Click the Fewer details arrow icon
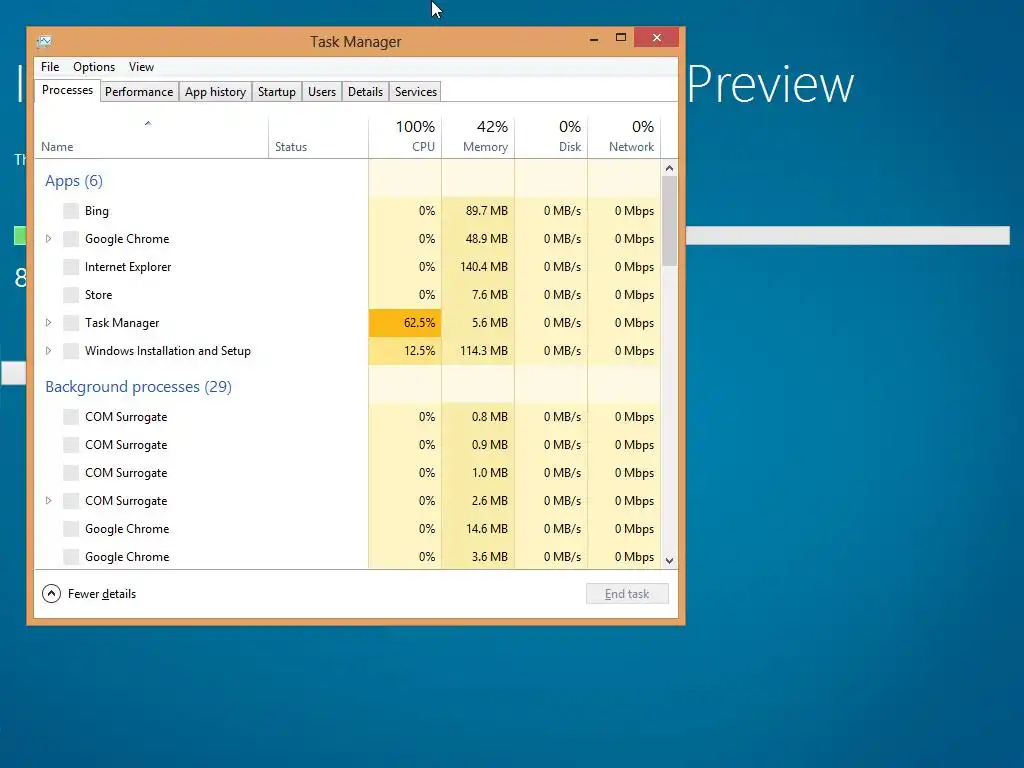 pos(52,594)
